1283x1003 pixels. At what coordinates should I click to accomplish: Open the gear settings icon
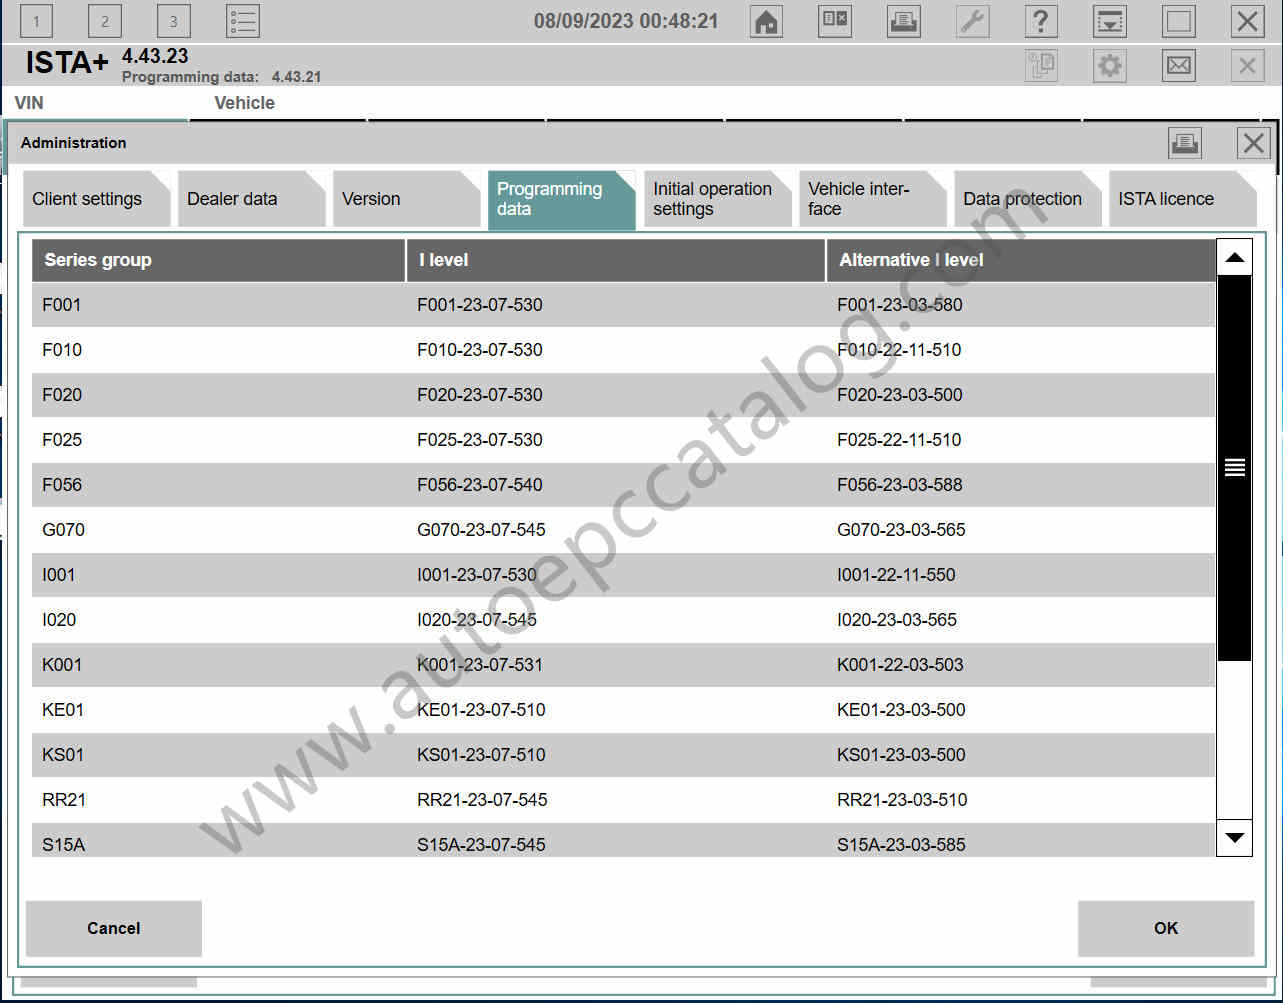[x=1110, y=66]
